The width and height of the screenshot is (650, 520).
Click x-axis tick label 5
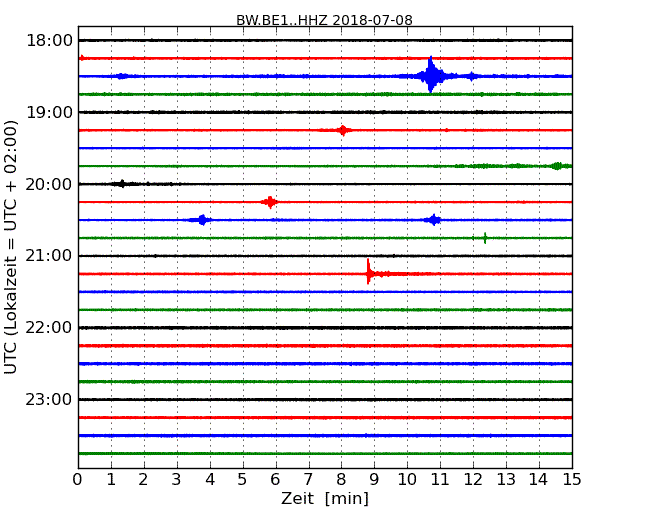(x=243, y=480)
